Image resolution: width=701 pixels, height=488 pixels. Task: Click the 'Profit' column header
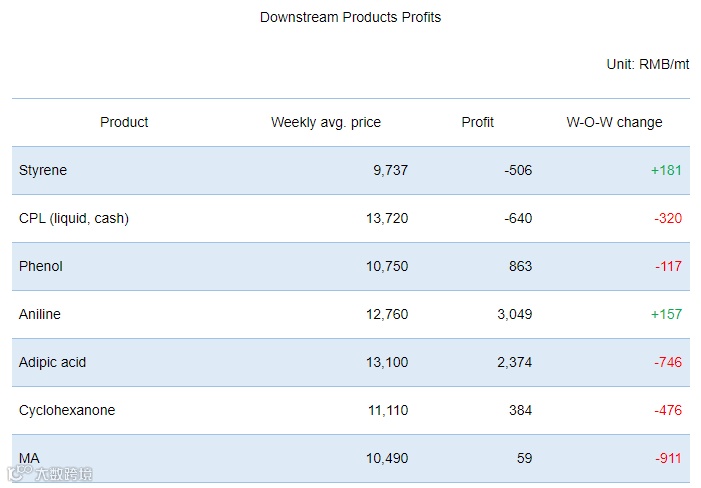pyautogui.click(x=477, y=122)
